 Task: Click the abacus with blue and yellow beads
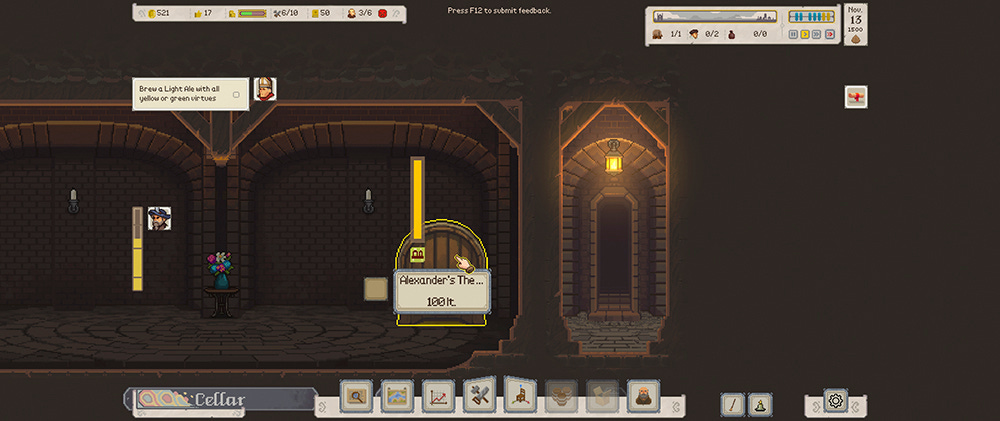[x=811, y=17]
